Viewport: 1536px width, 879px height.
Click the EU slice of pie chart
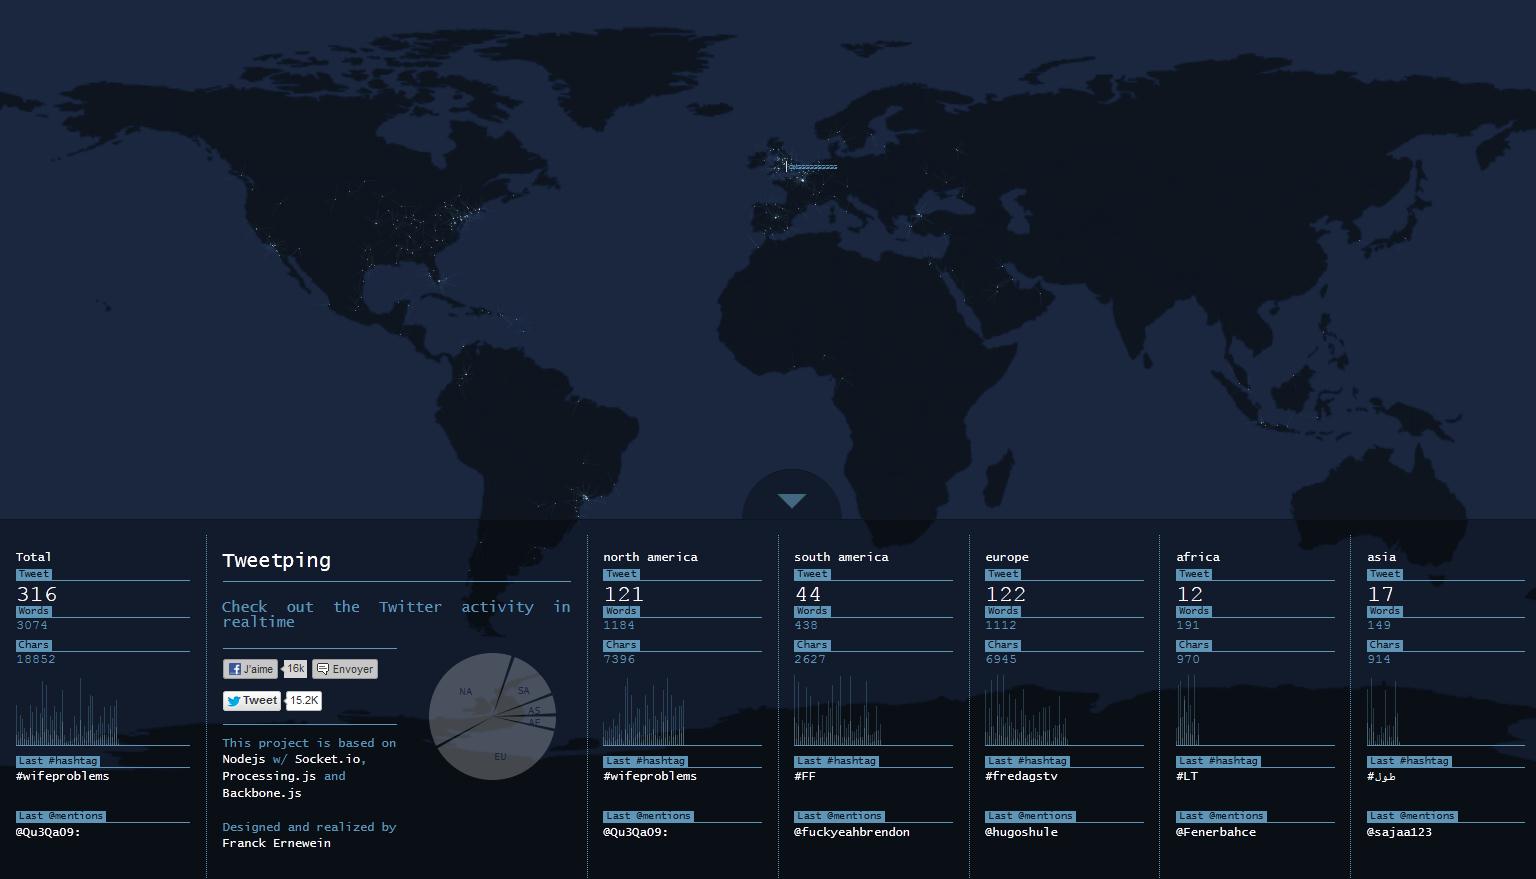click(x=500, y=757)
